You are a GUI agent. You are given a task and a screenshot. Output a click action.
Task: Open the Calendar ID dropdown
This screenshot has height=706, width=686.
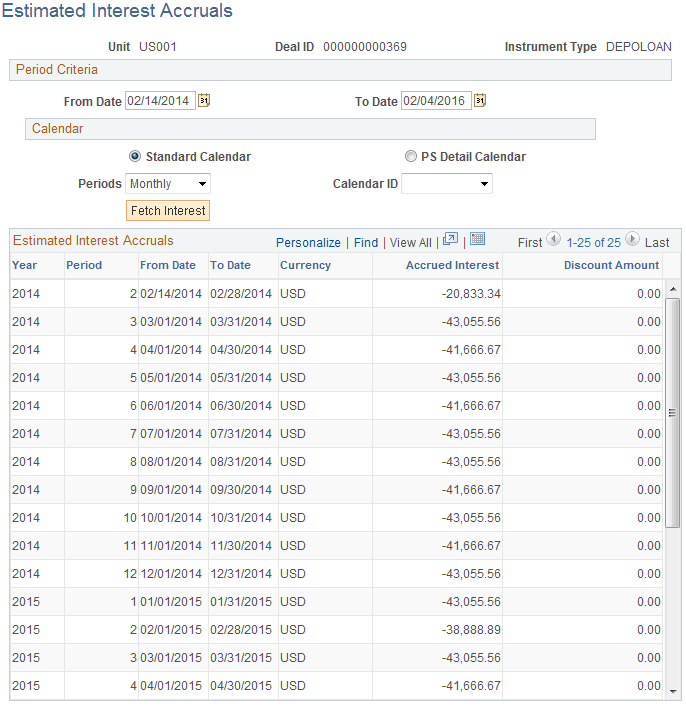447,184
